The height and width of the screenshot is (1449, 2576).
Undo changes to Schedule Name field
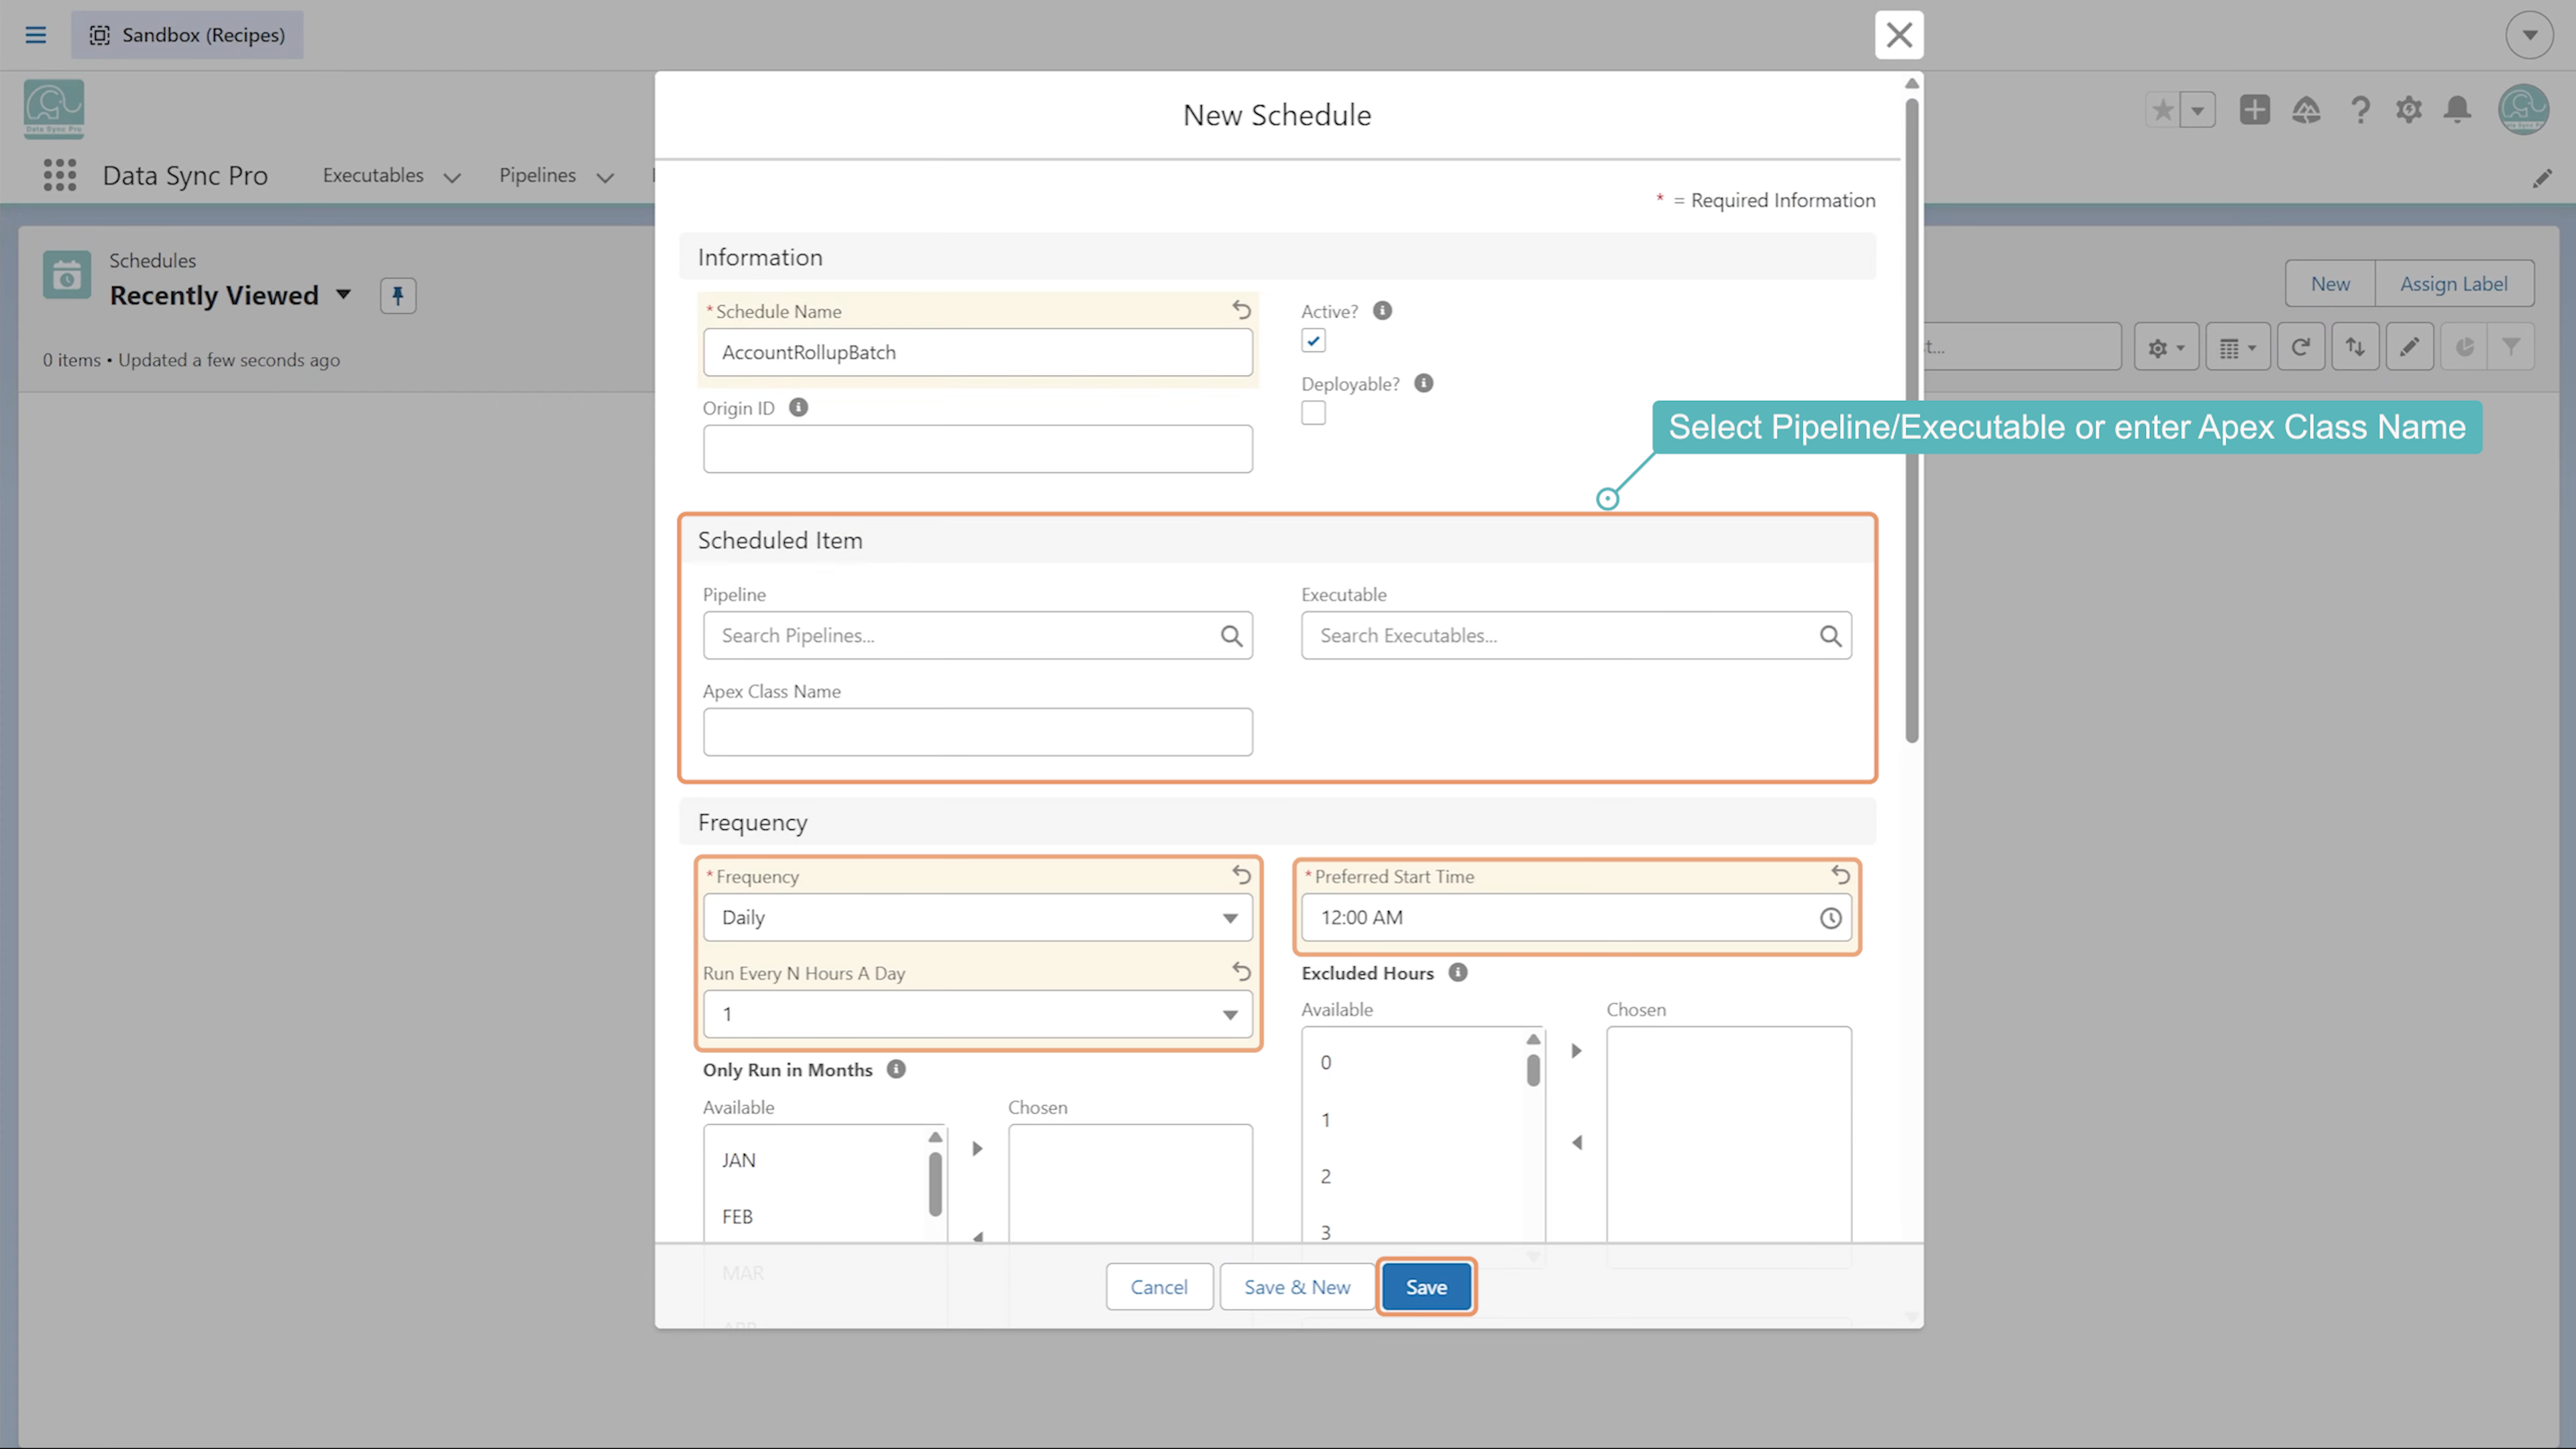(x=1241, y=310)
